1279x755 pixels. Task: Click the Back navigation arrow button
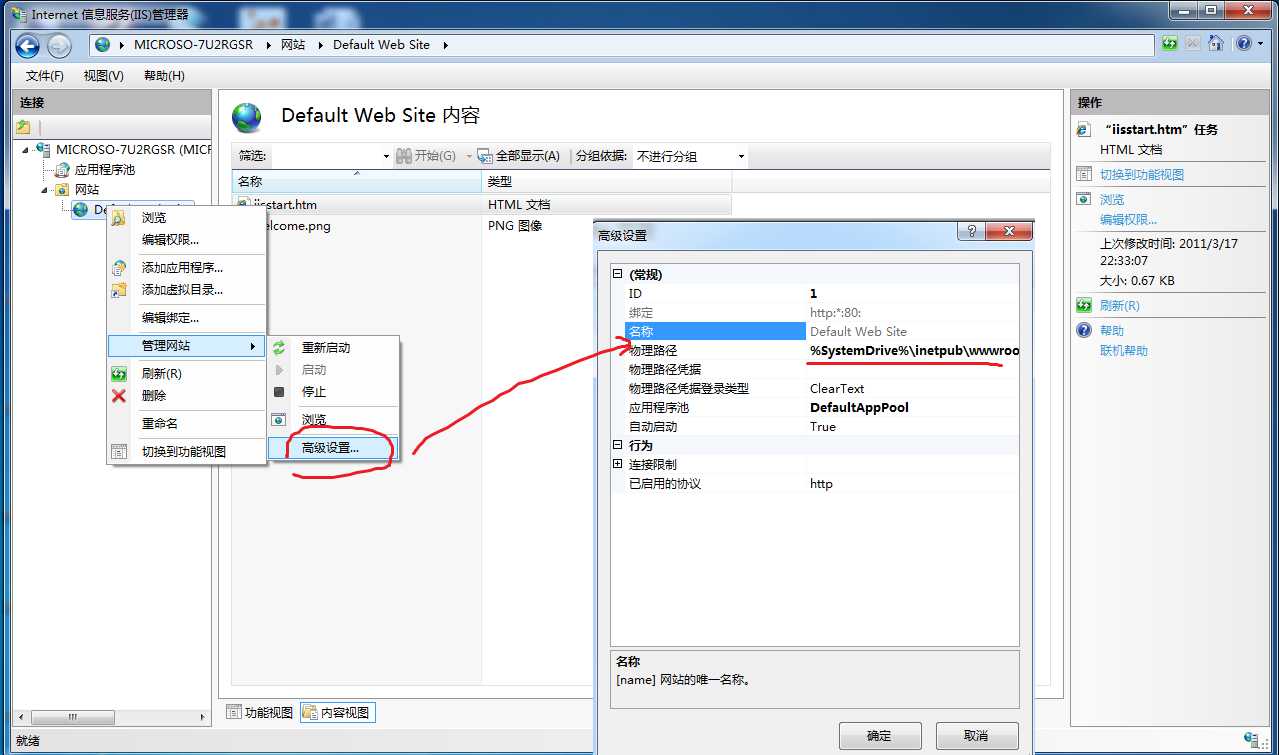pos(27,45)
